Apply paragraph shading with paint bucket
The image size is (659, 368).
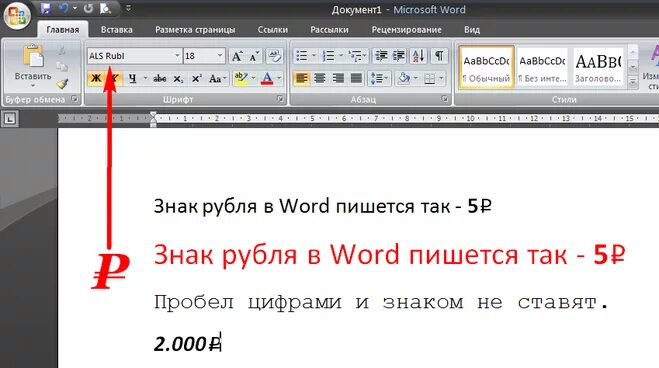tap(403, 79)
